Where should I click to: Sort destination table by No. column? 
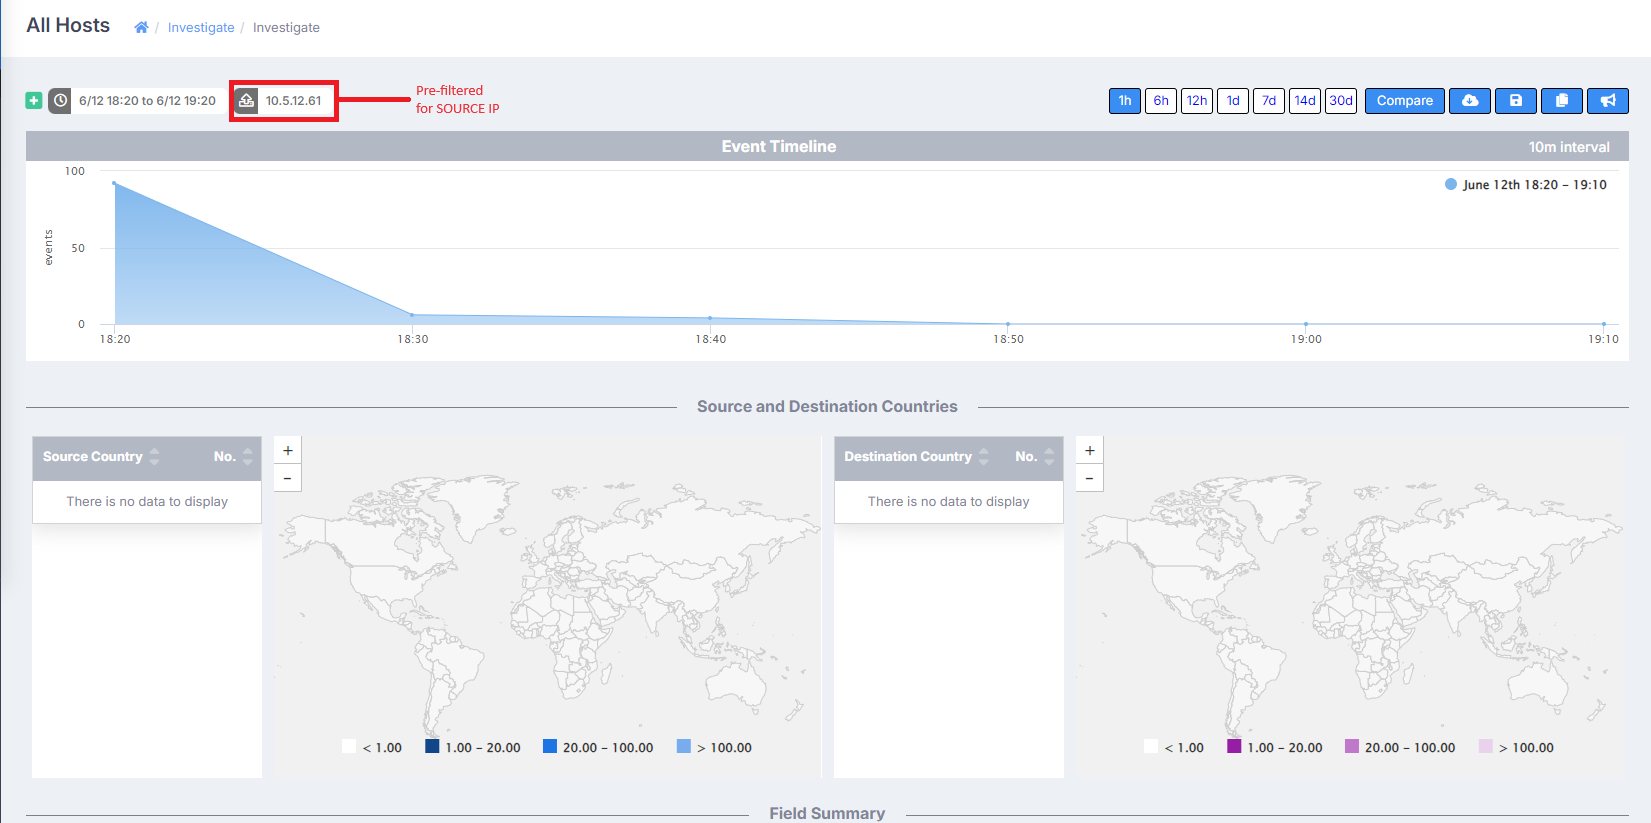tap(1035, 456)
